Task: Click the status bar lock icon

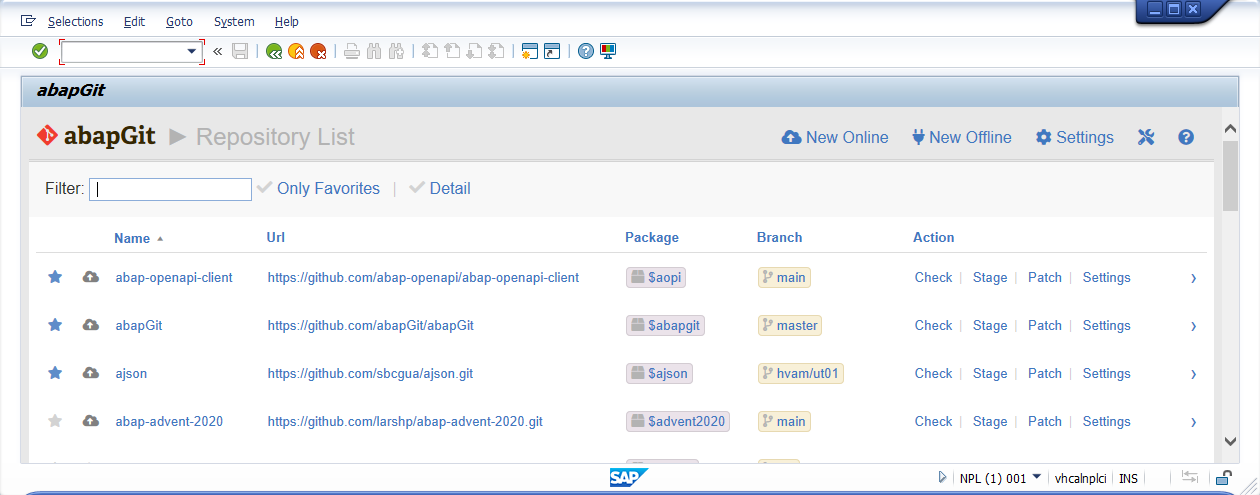Action: coord(1222,478)
